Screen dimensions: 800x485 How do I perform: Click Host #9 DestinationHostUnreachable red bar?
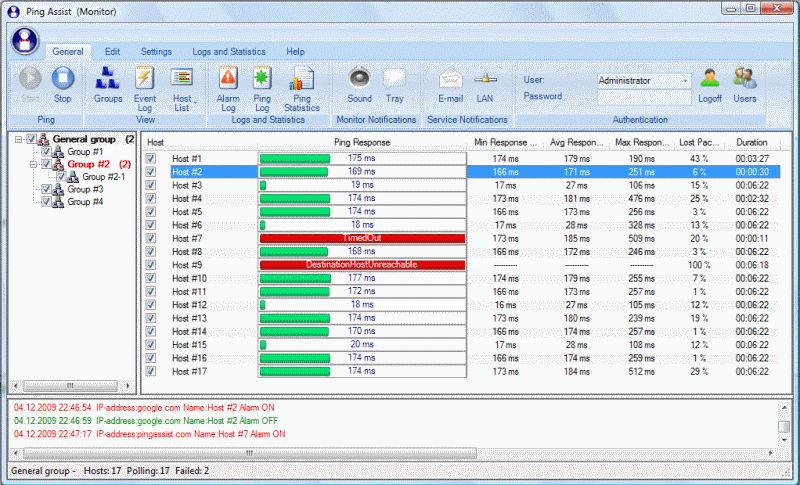(x=362, y=264)
